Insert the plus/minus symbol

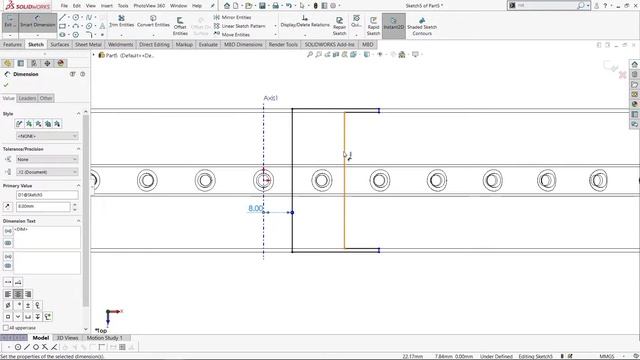click(x=28, y=305)
